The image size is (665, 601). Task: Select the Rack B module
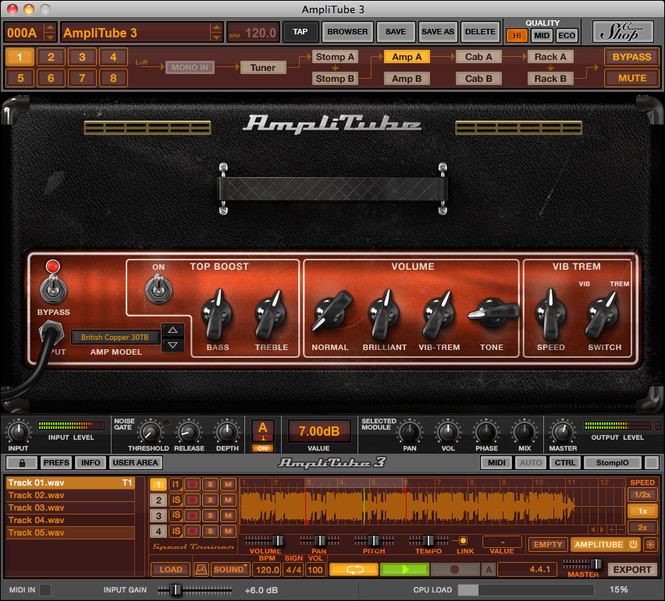pos(550,78)
